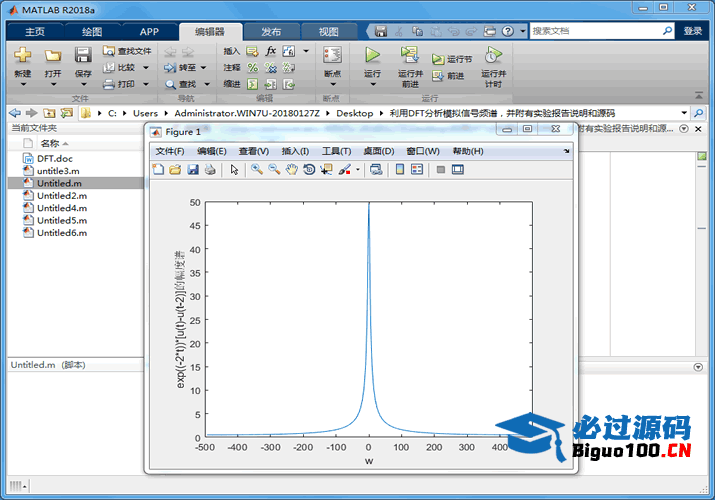Click the Breakpoints (断点) icon

(x=332, y=55)
